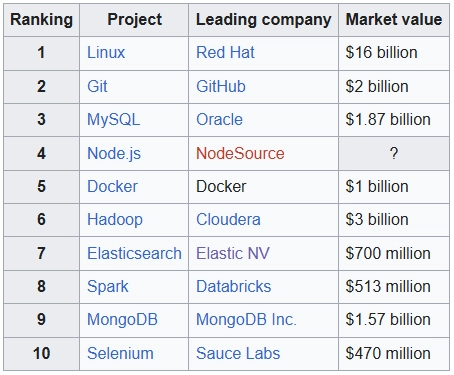Viewport: 454px width, 375px height.
Task: Open the MongoDB project link
Action: click(122, 320)
